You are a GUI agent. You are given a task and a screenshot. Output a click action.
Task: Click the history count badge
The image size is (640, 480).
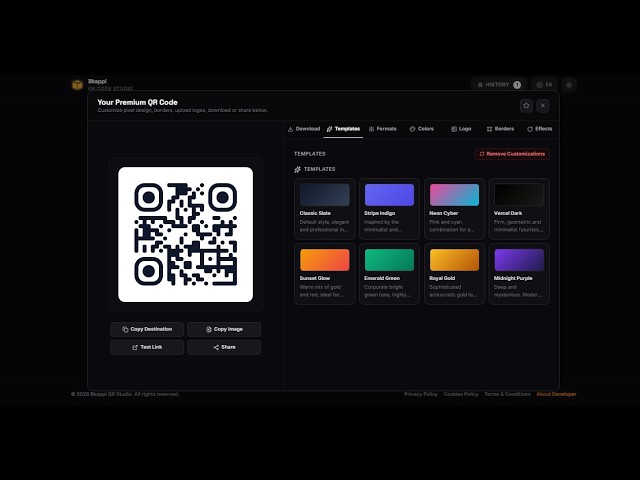pos(517,85)
